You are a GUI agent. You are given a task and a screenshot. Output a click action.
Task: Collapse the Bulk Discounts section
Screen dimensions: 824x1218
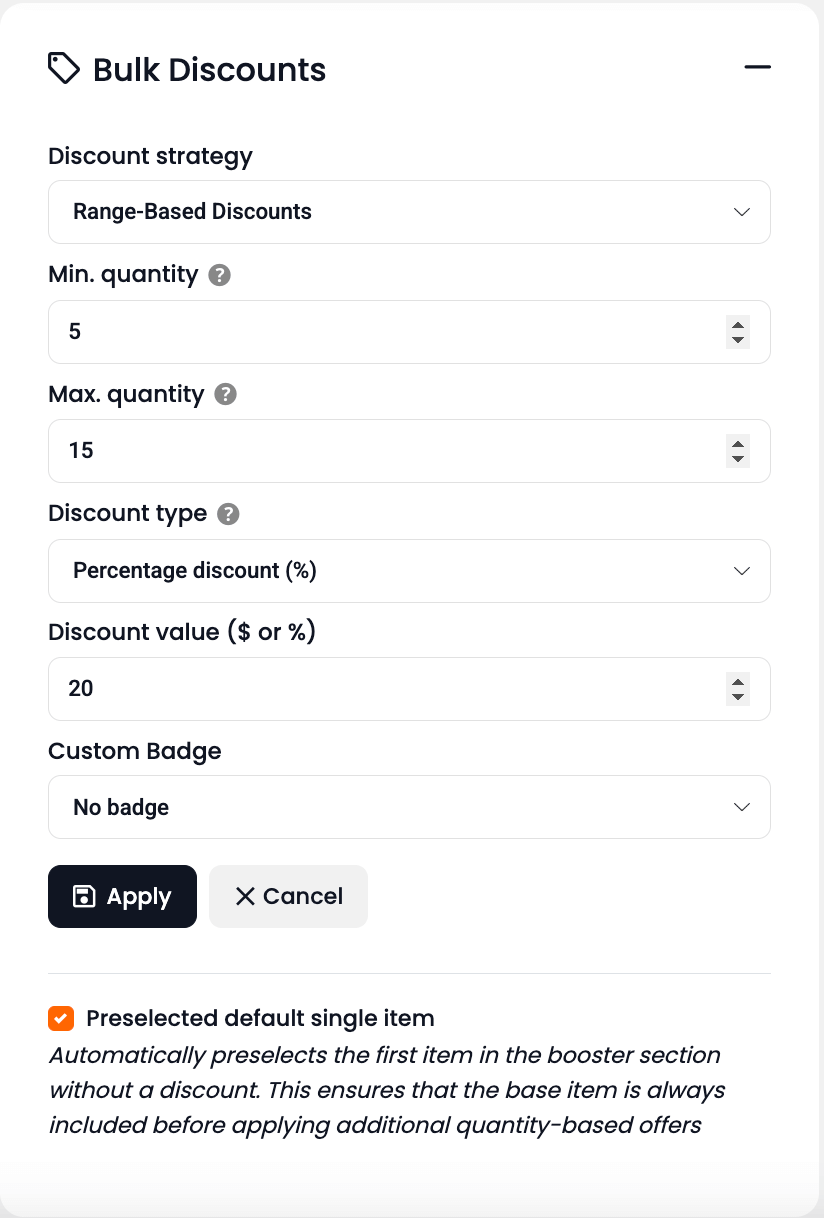(x=758, y=67)
